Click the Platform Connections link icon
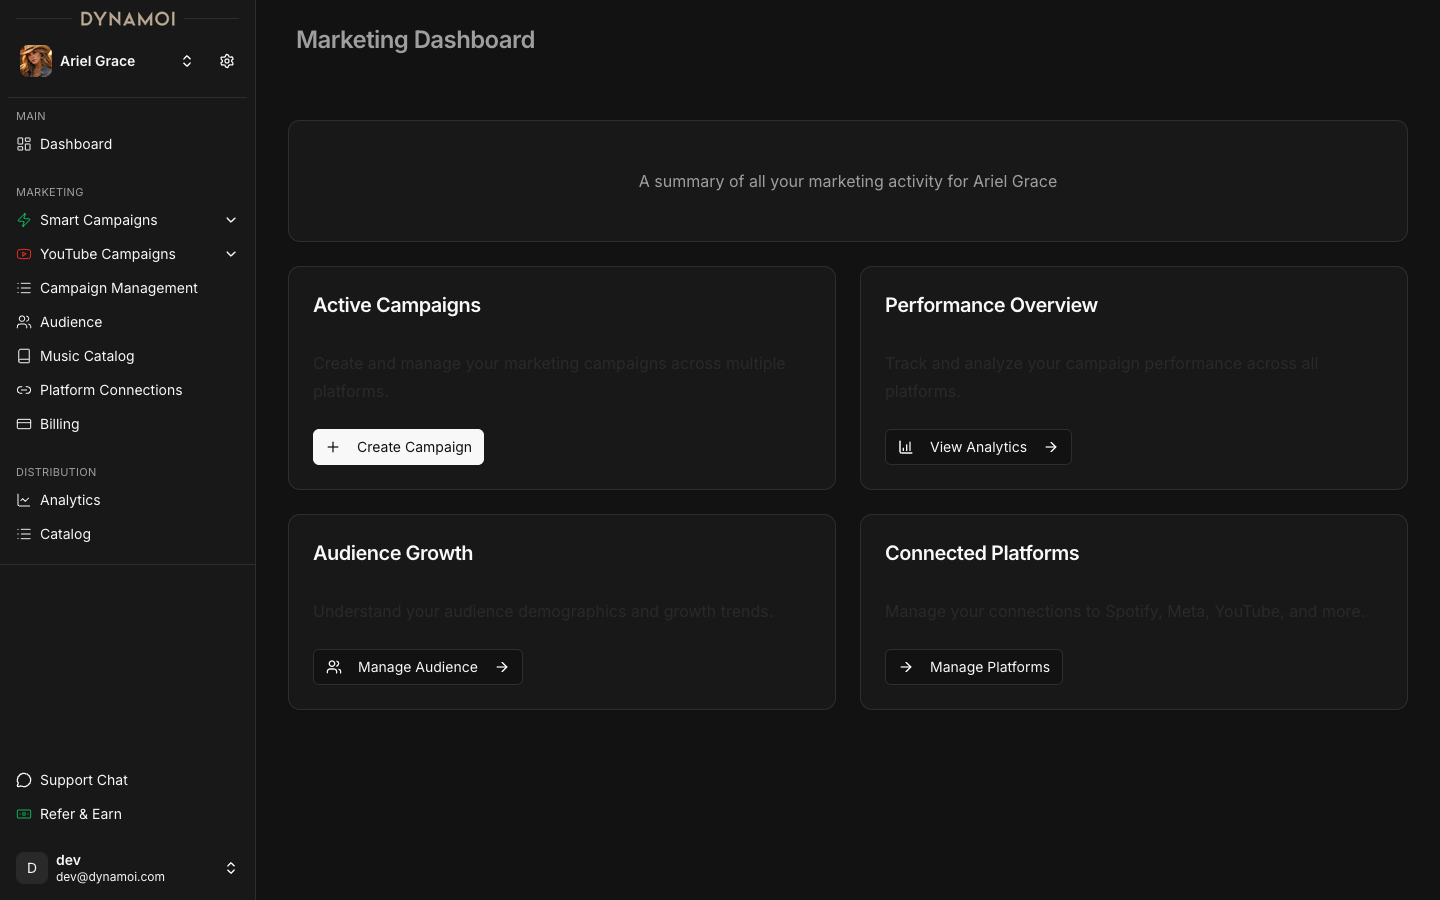The height and width of the screenshot is (900, 1440). [23, 390]
